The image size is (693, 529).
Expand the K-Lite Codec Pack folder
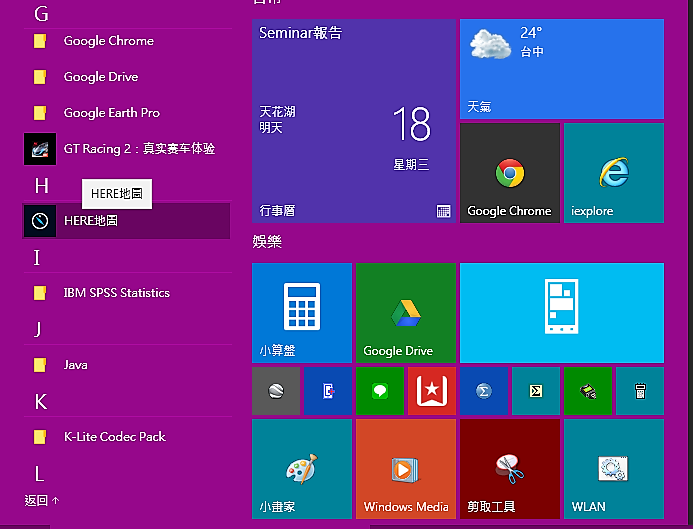[126, 437]
